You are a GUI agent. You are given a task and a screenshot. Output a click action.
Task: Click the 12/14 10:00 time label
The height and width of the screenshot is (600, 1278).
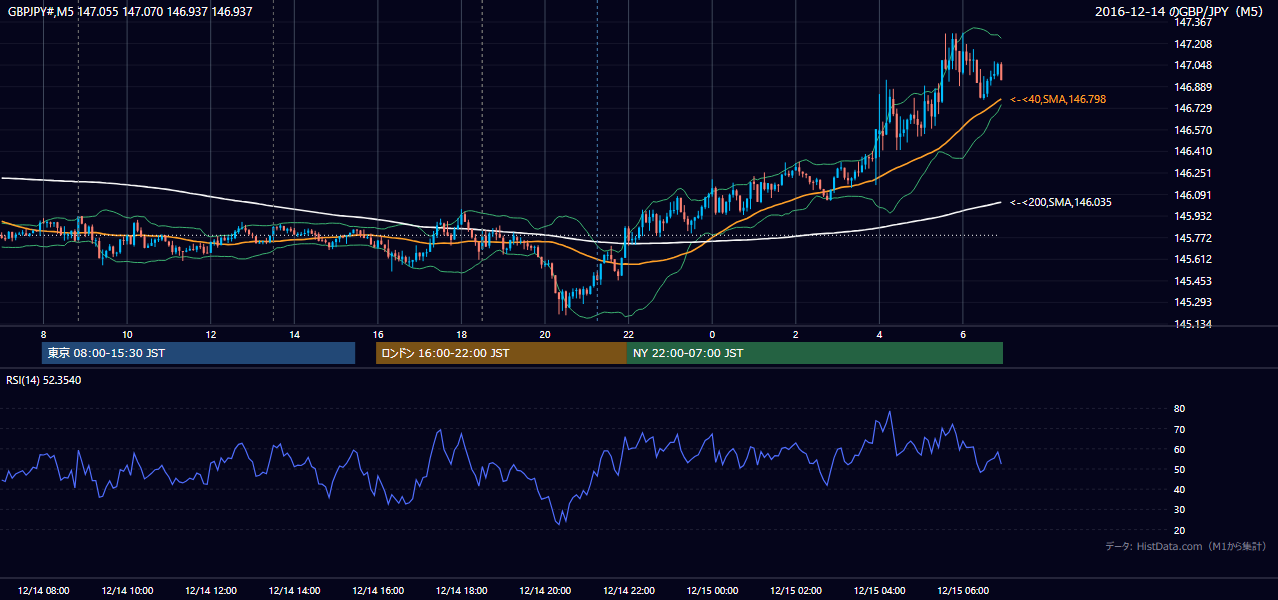tap(128, 591)
